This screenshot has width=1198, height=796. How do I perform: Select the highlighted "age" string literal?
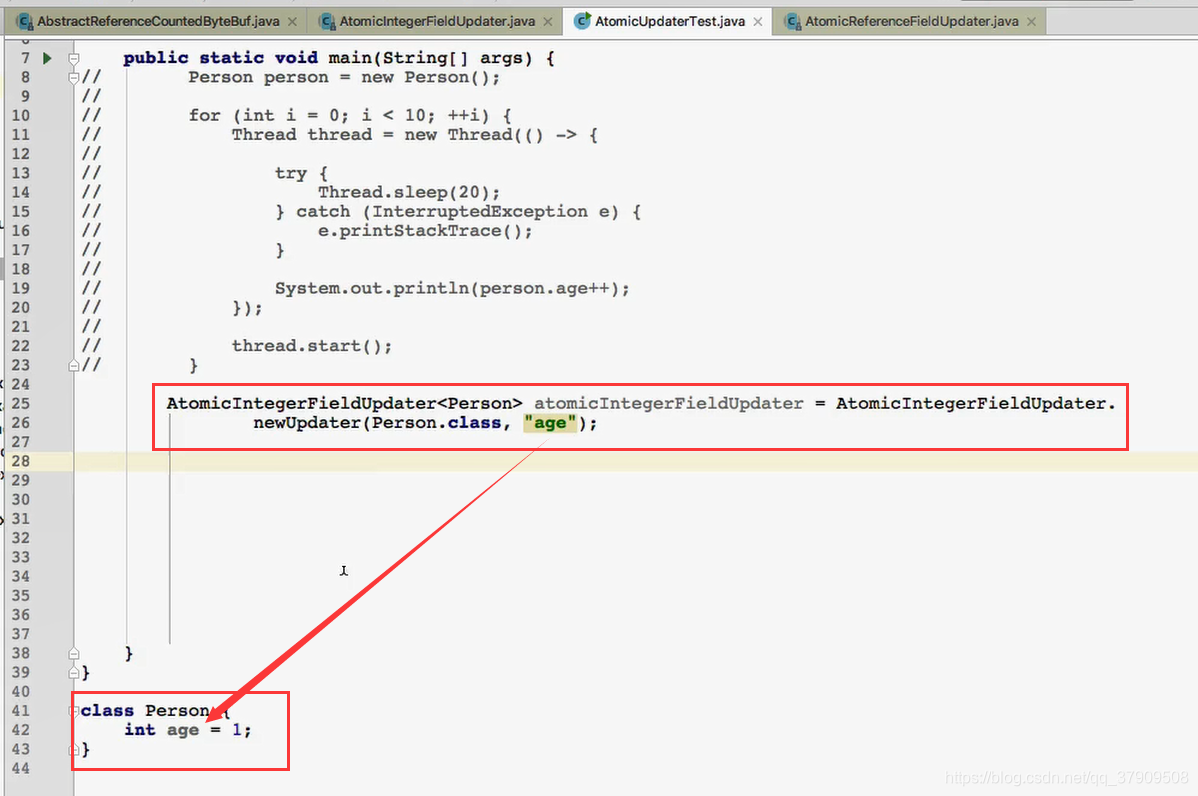549,422
